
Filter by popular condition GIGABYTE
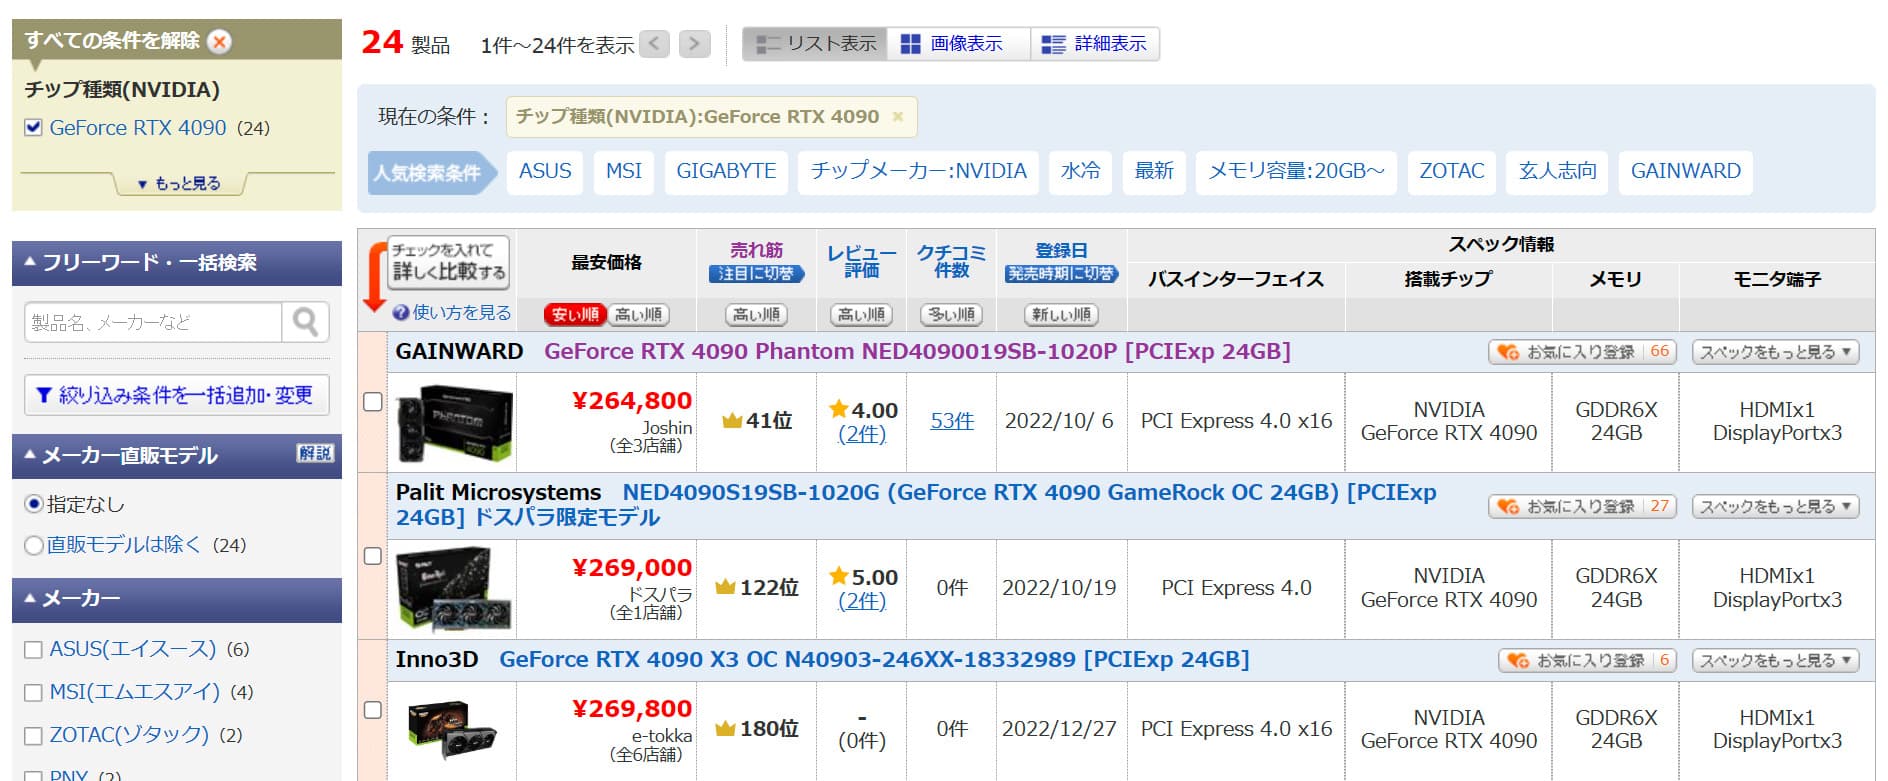tap(726, 172)
